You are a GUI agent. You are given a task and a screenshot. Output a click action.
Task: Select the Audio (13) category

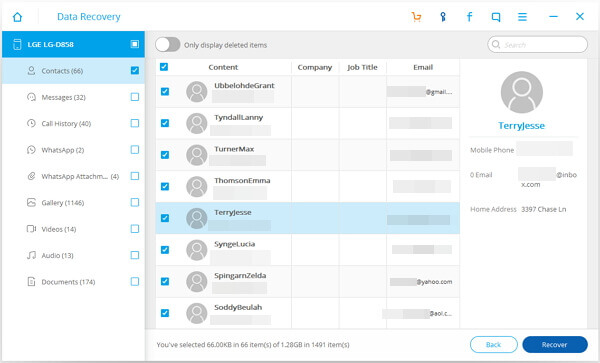click(73, 256)
